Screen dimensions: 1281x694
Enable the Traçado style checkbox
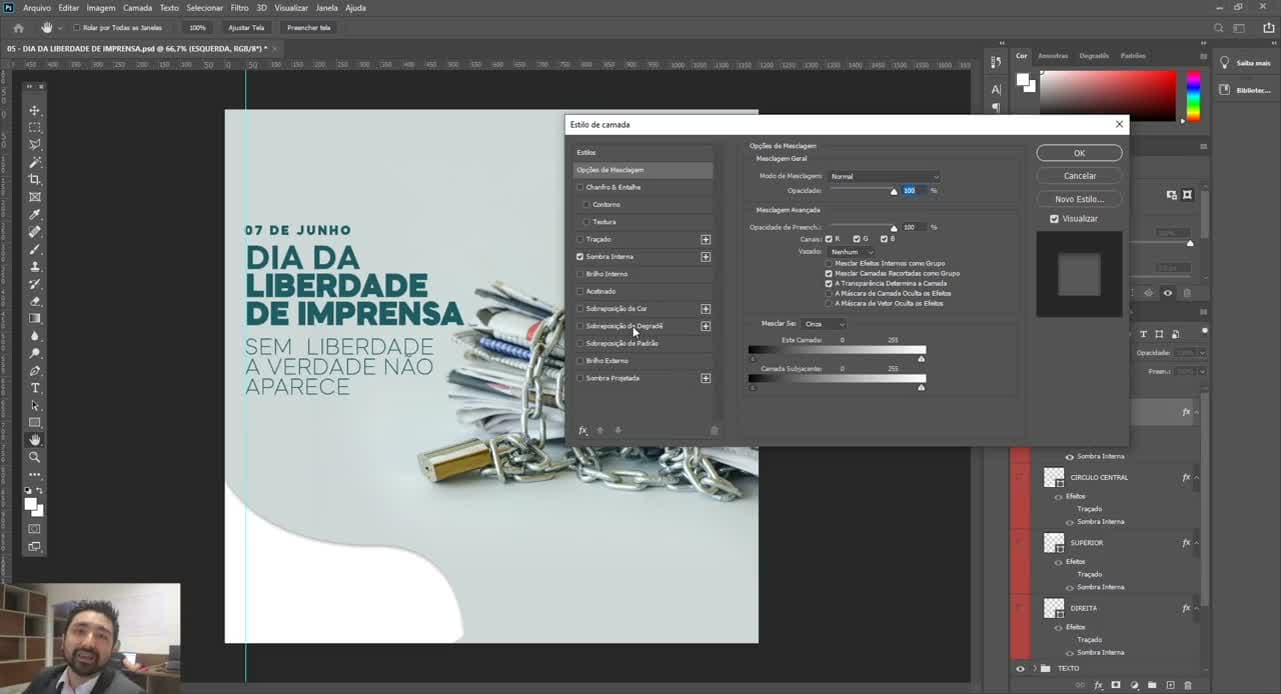pos(580,239)
